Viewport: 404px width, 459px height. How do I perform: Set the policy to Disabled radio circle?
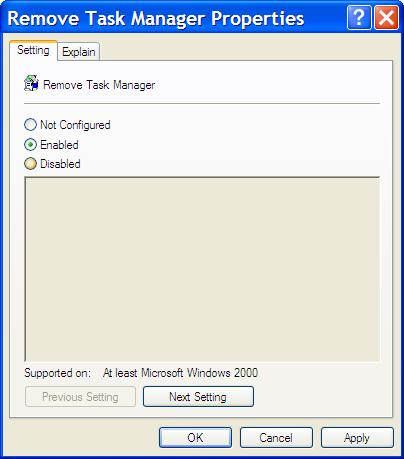click(30, 164)
